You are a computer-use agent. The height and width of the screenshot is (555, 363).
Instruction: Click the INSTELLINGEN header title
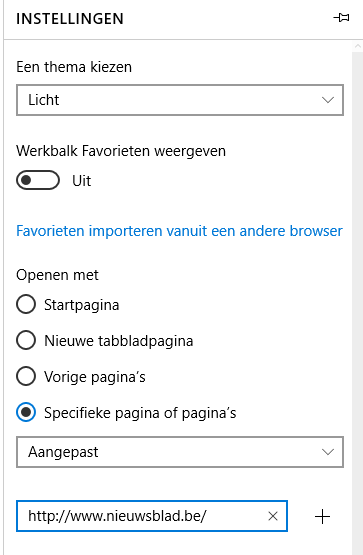(70, 19)
